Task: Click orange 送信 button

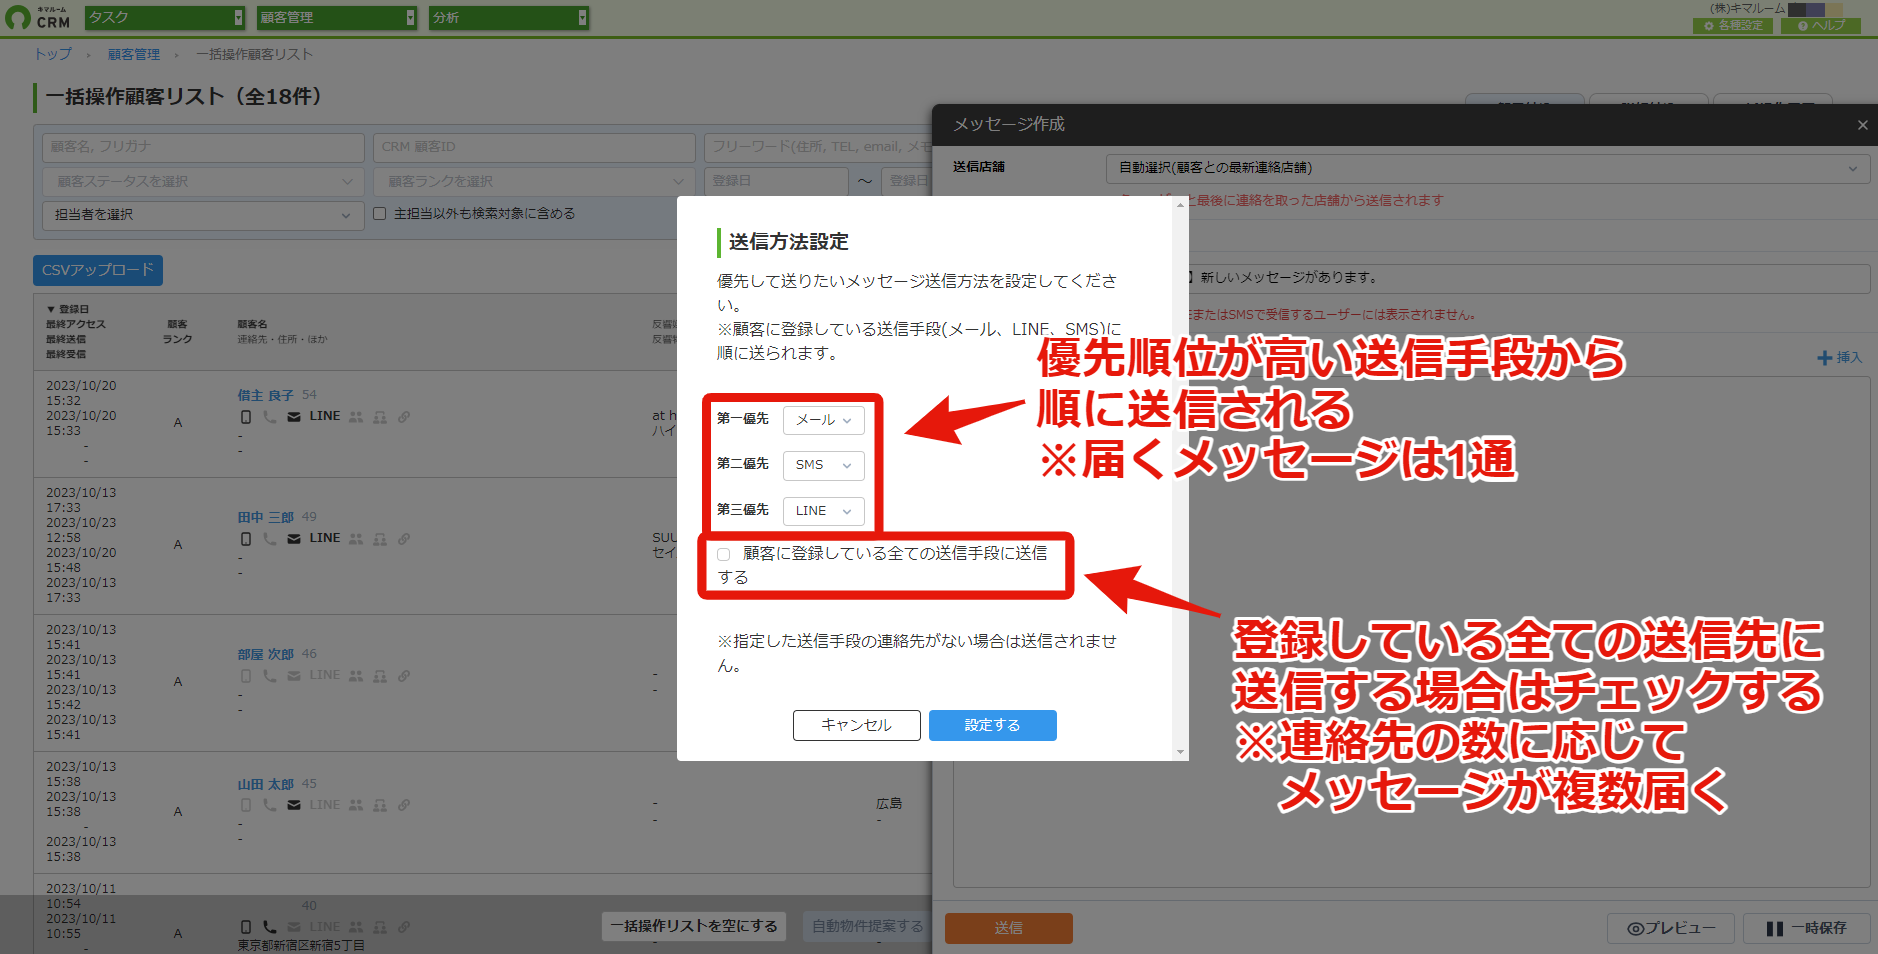Action: [x=1009, y=928]
